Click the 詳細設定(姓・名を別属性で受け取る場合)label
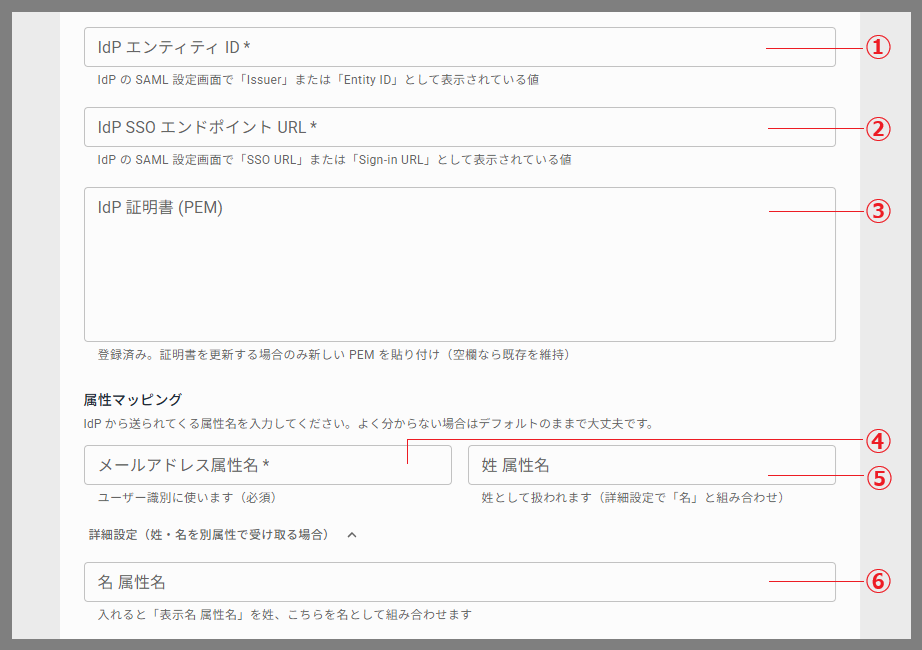The height and width of the screenshot is (650, 922). point(209,535)
